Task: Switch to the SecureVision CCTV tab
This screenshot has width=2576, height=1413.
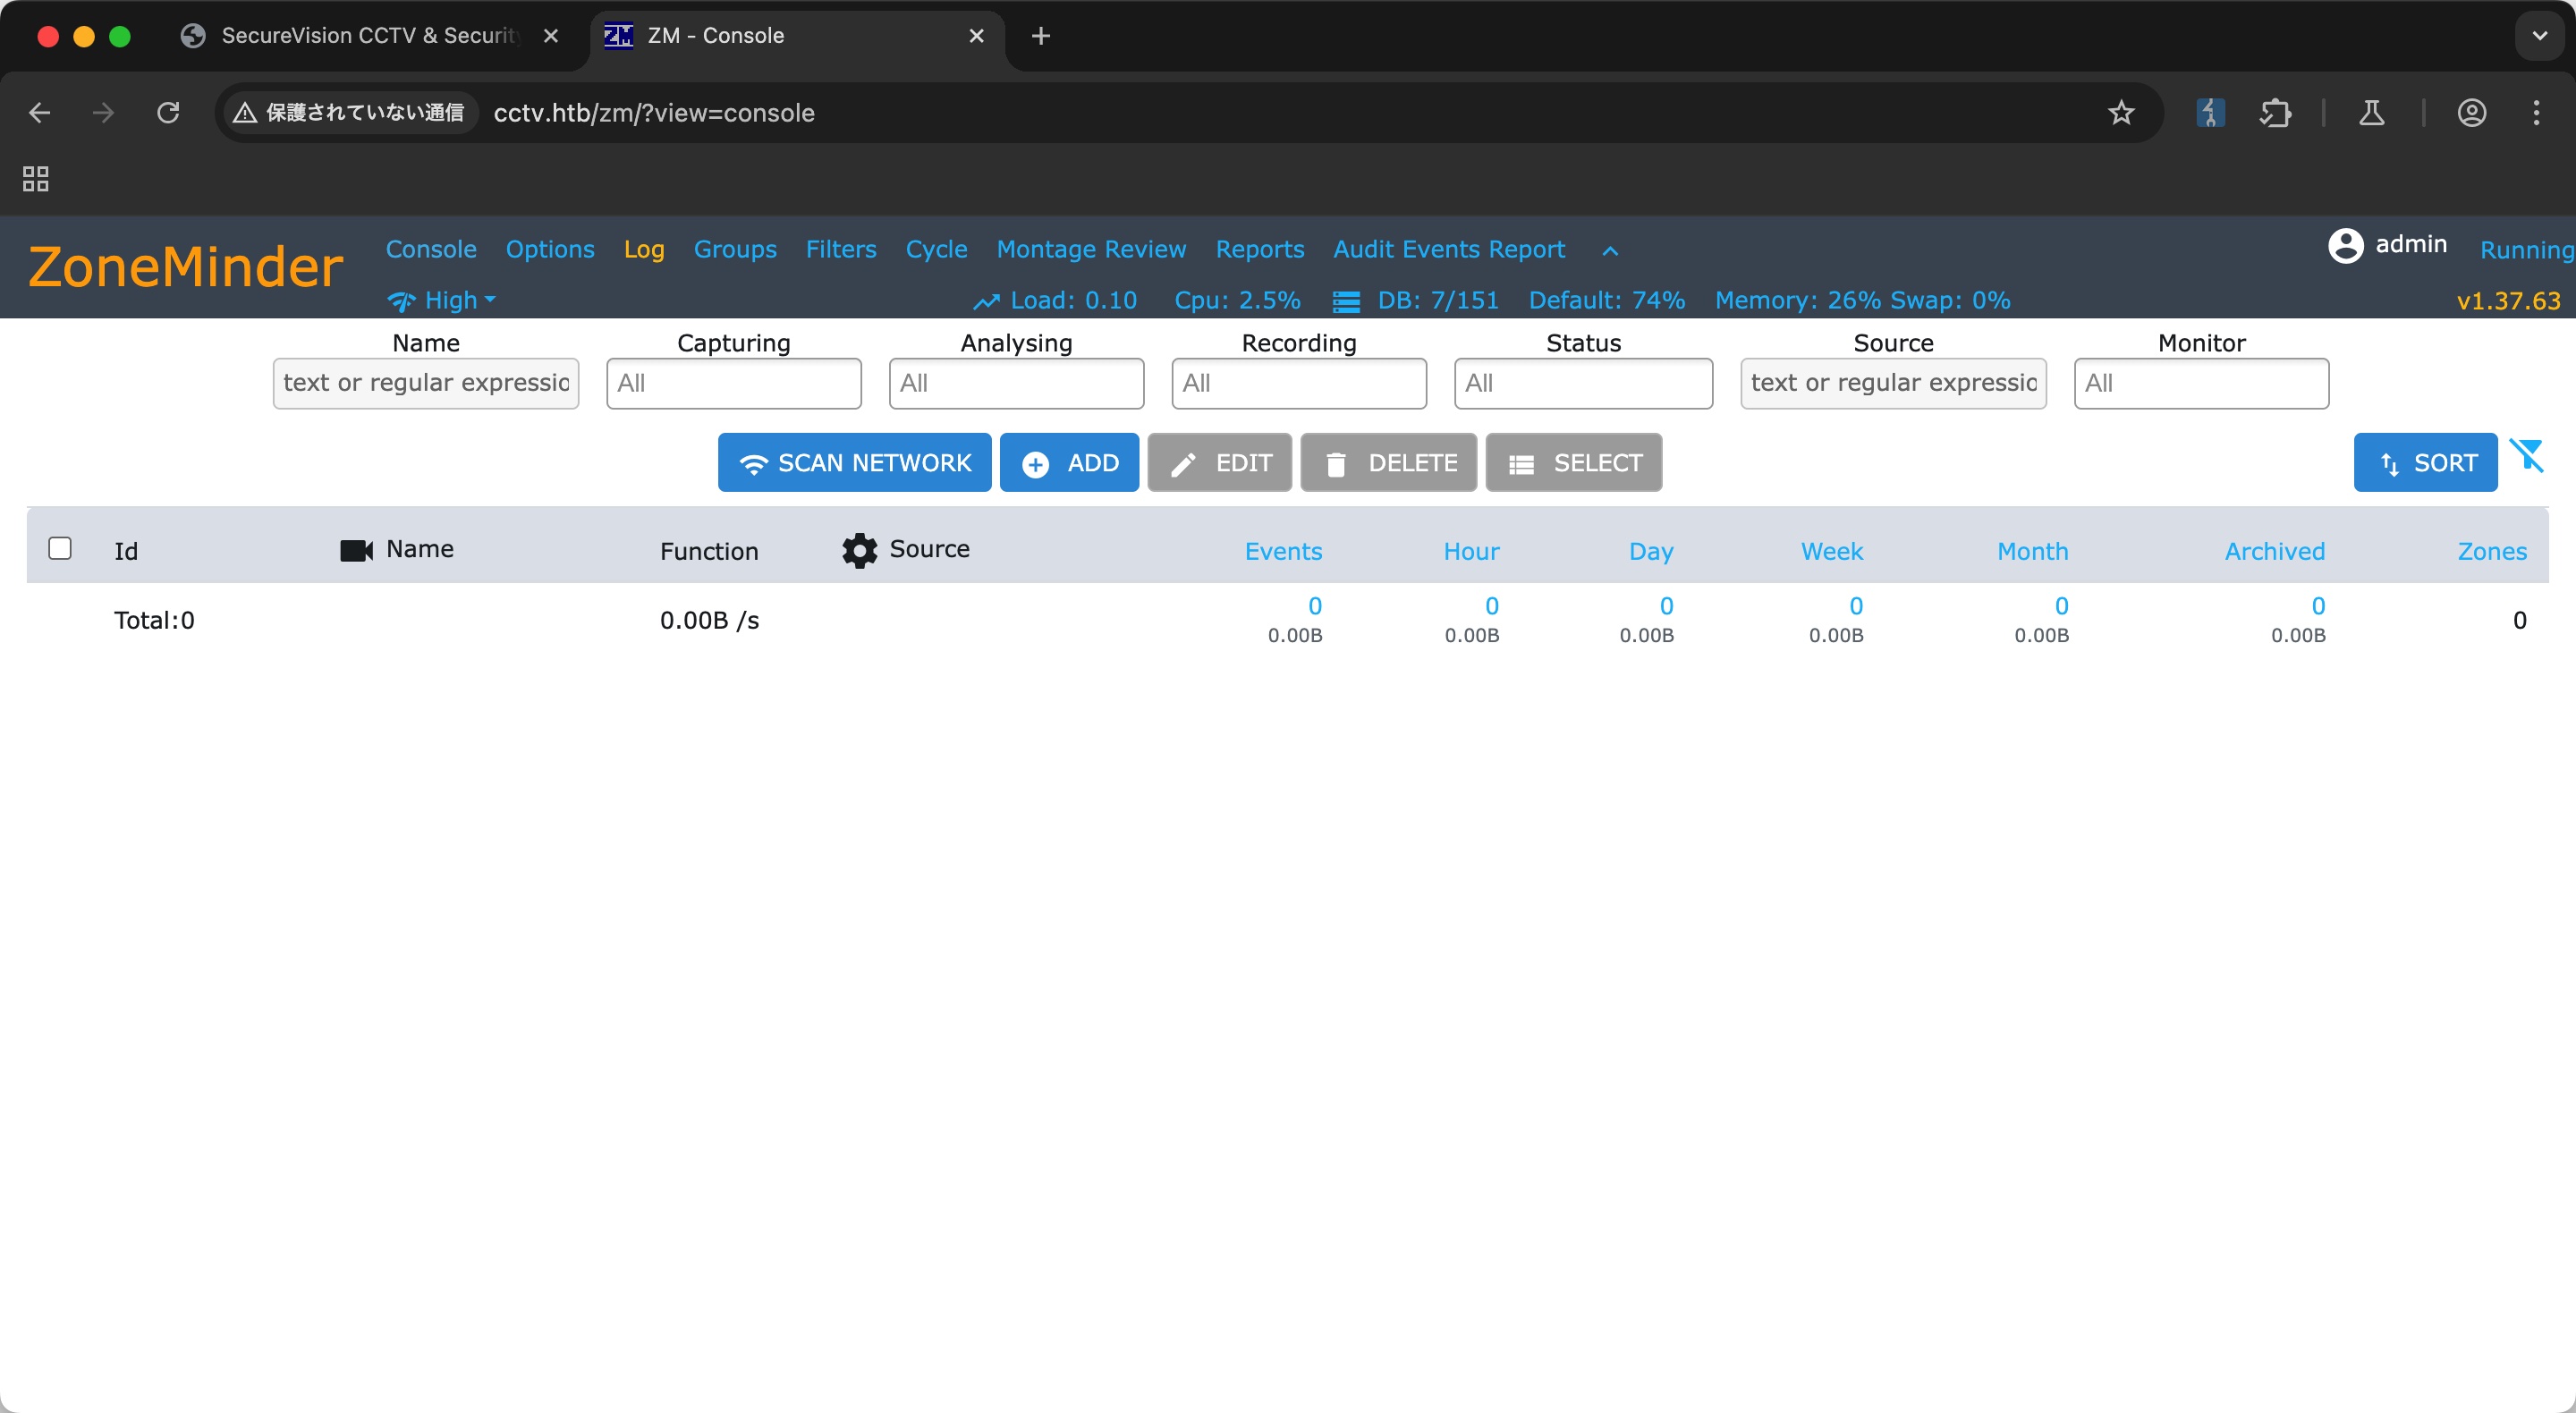Action: (x=370, y=36)
